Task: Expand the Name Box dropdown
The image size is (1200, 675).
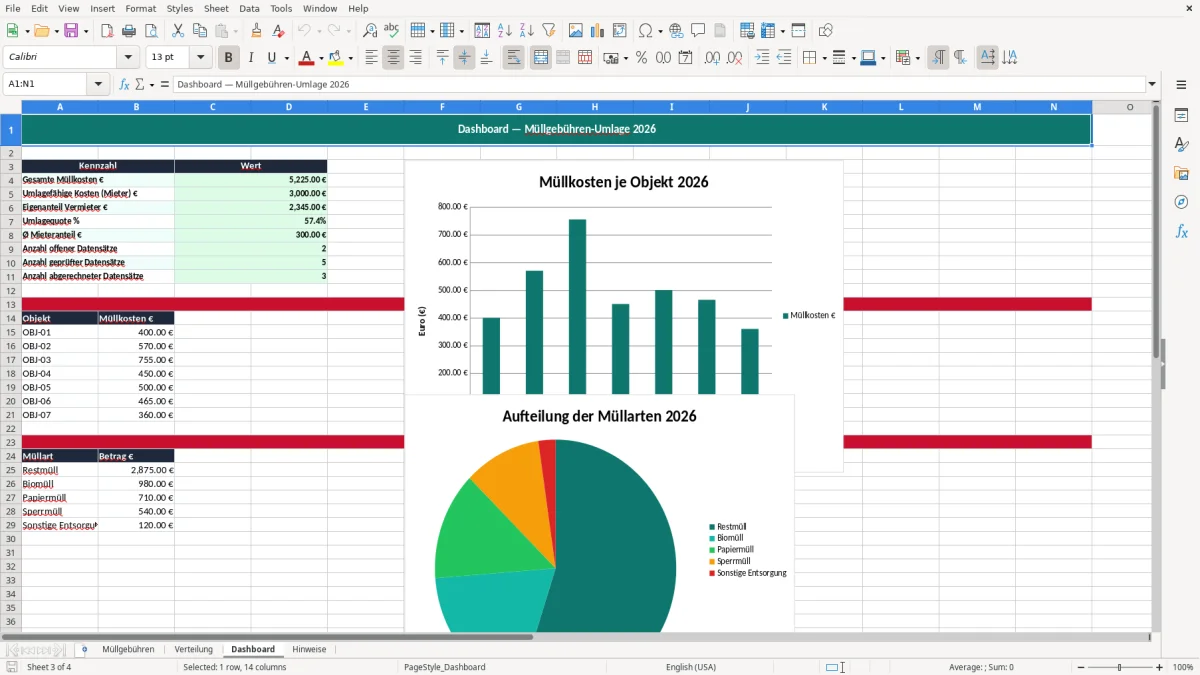Action: pyautogui.click(x=100, y=84)
